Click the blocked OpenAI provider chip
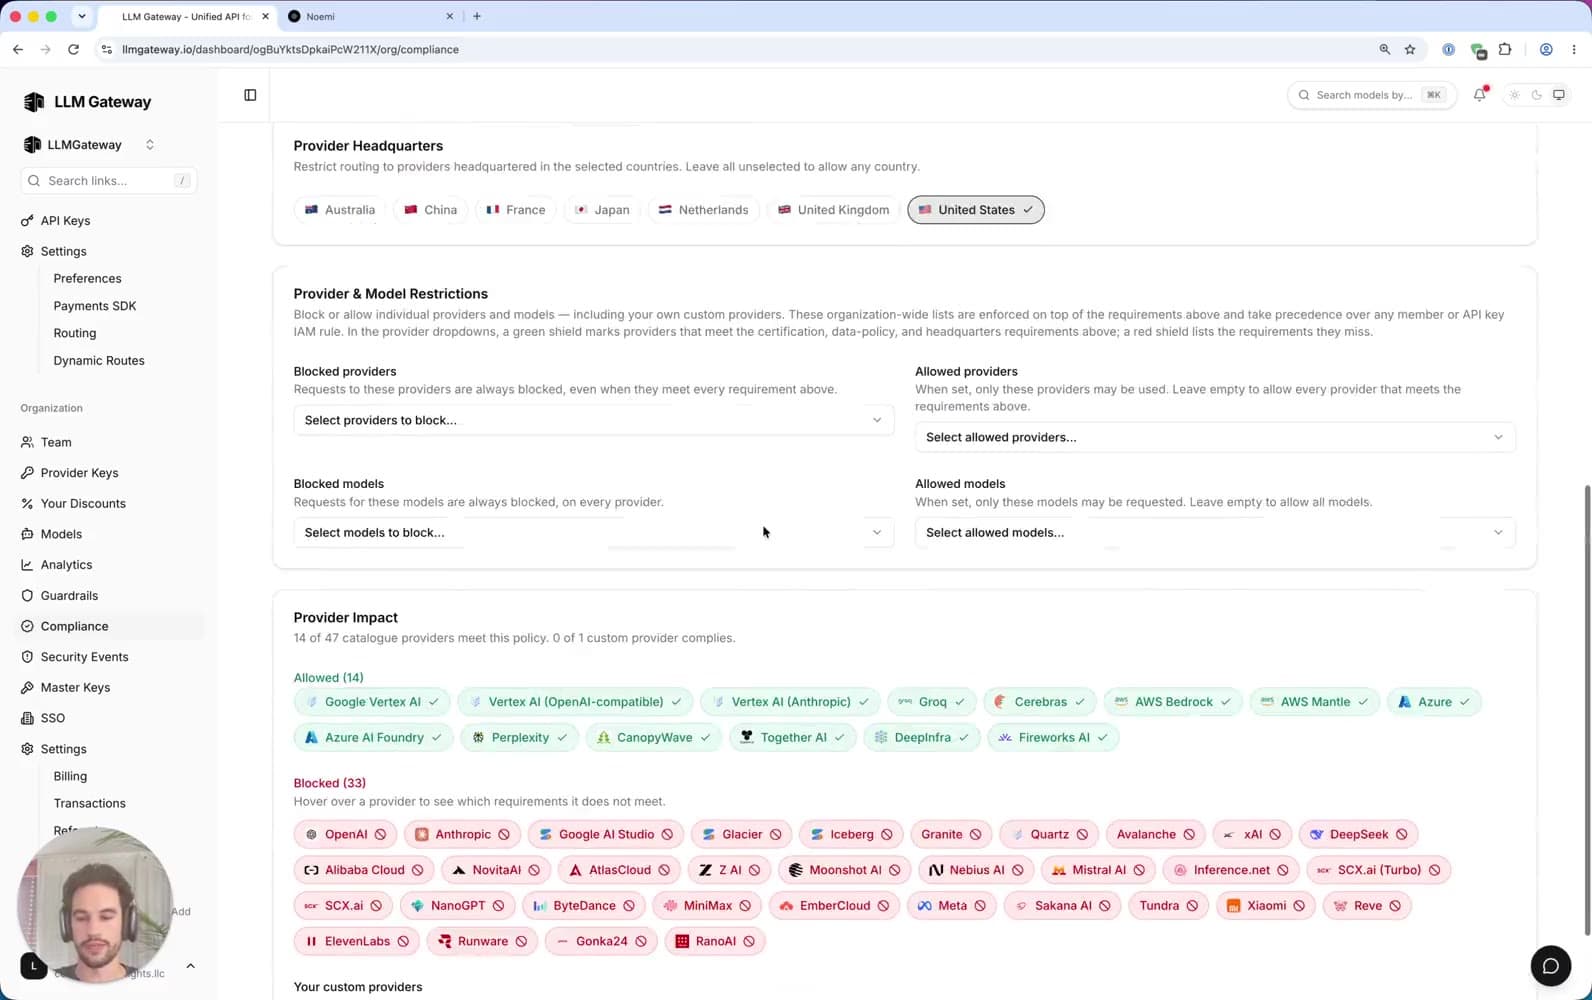This screenshot has width=1592, height=1000. [345, 834]
